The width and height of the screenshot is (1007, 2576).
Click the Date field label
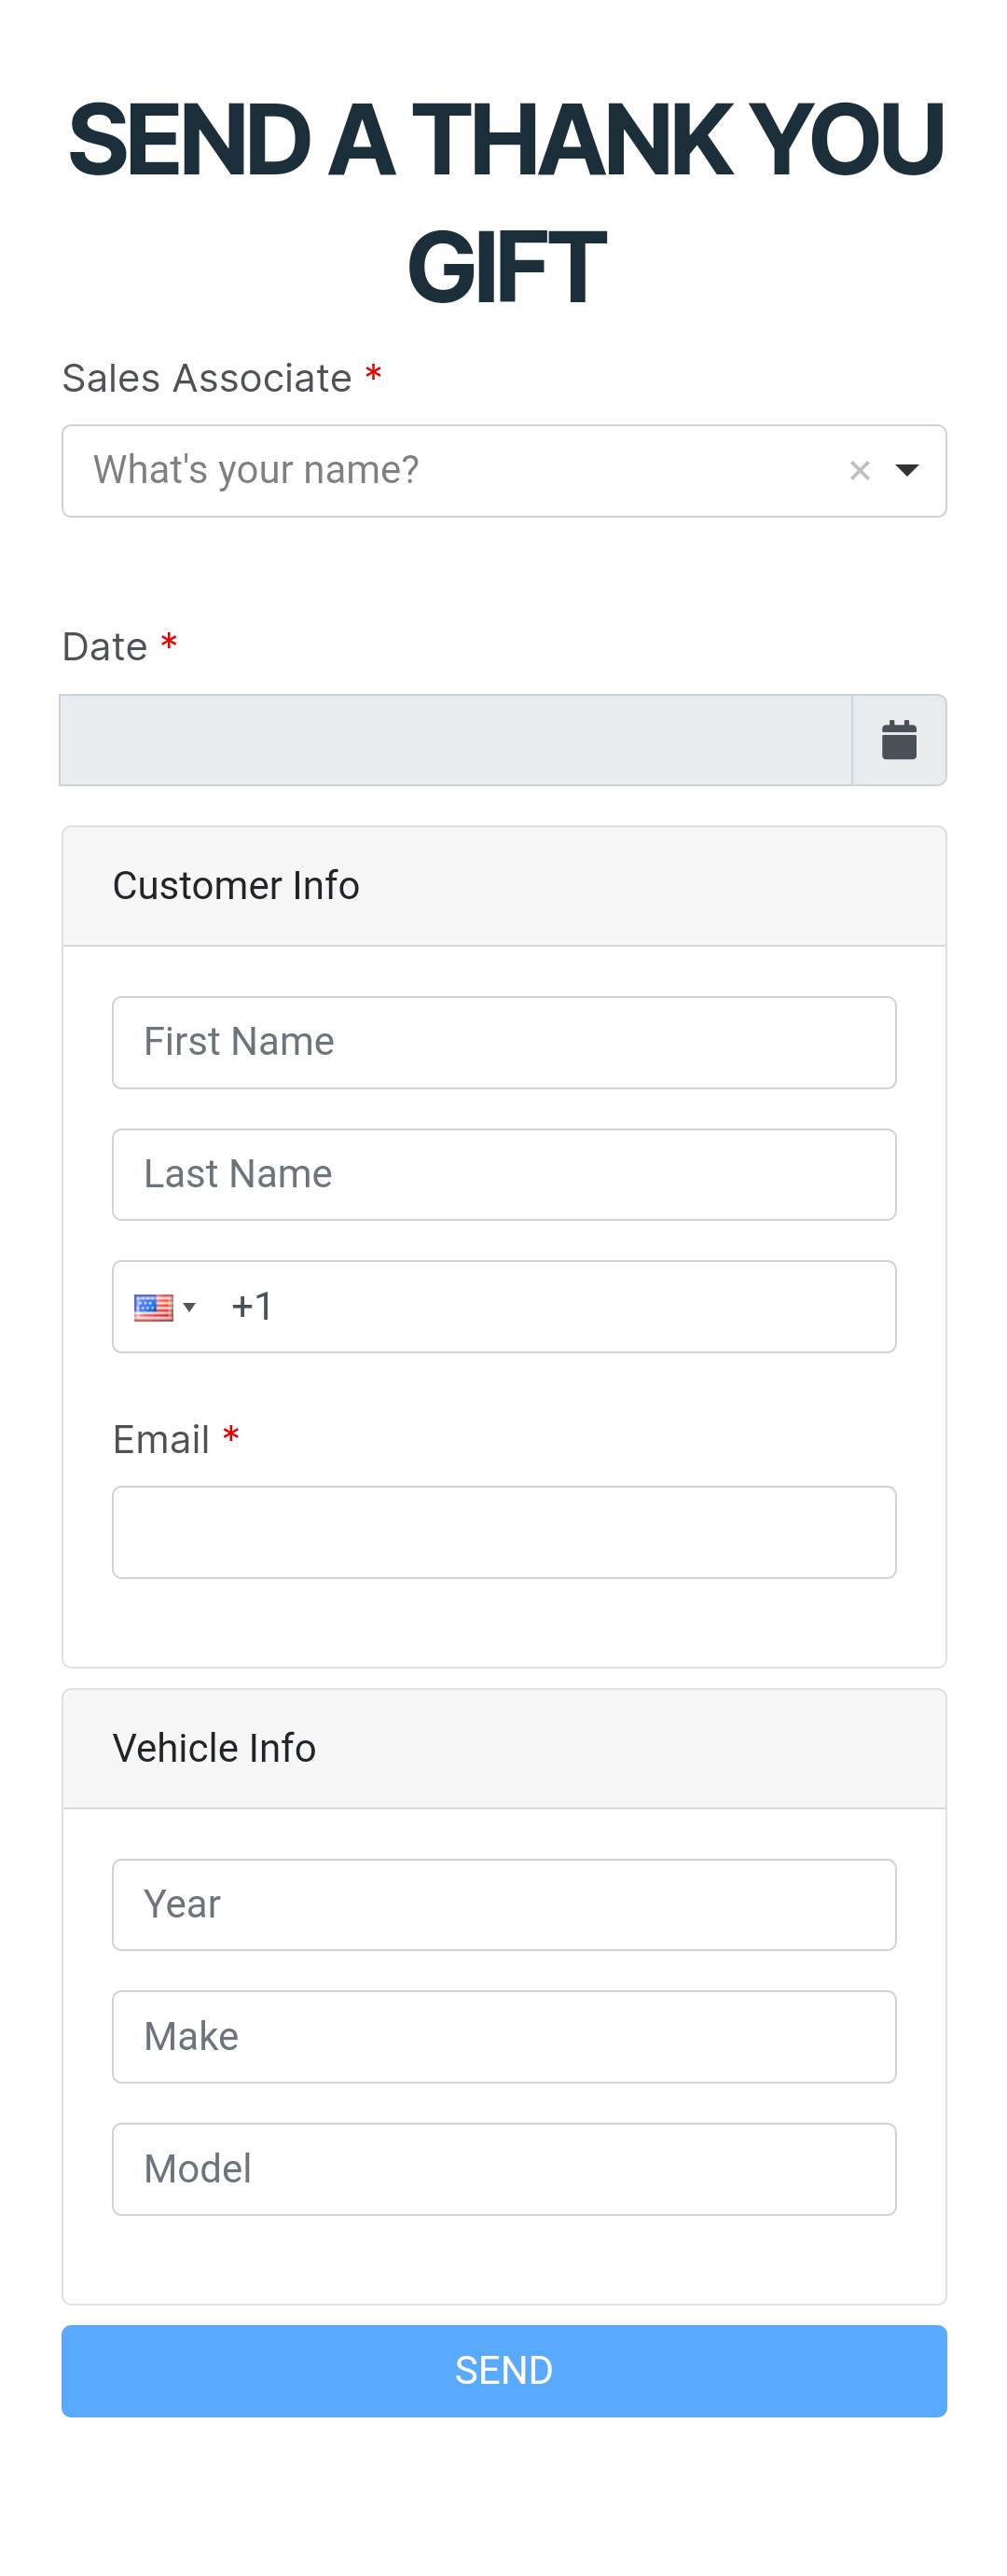tap(105, 647)
